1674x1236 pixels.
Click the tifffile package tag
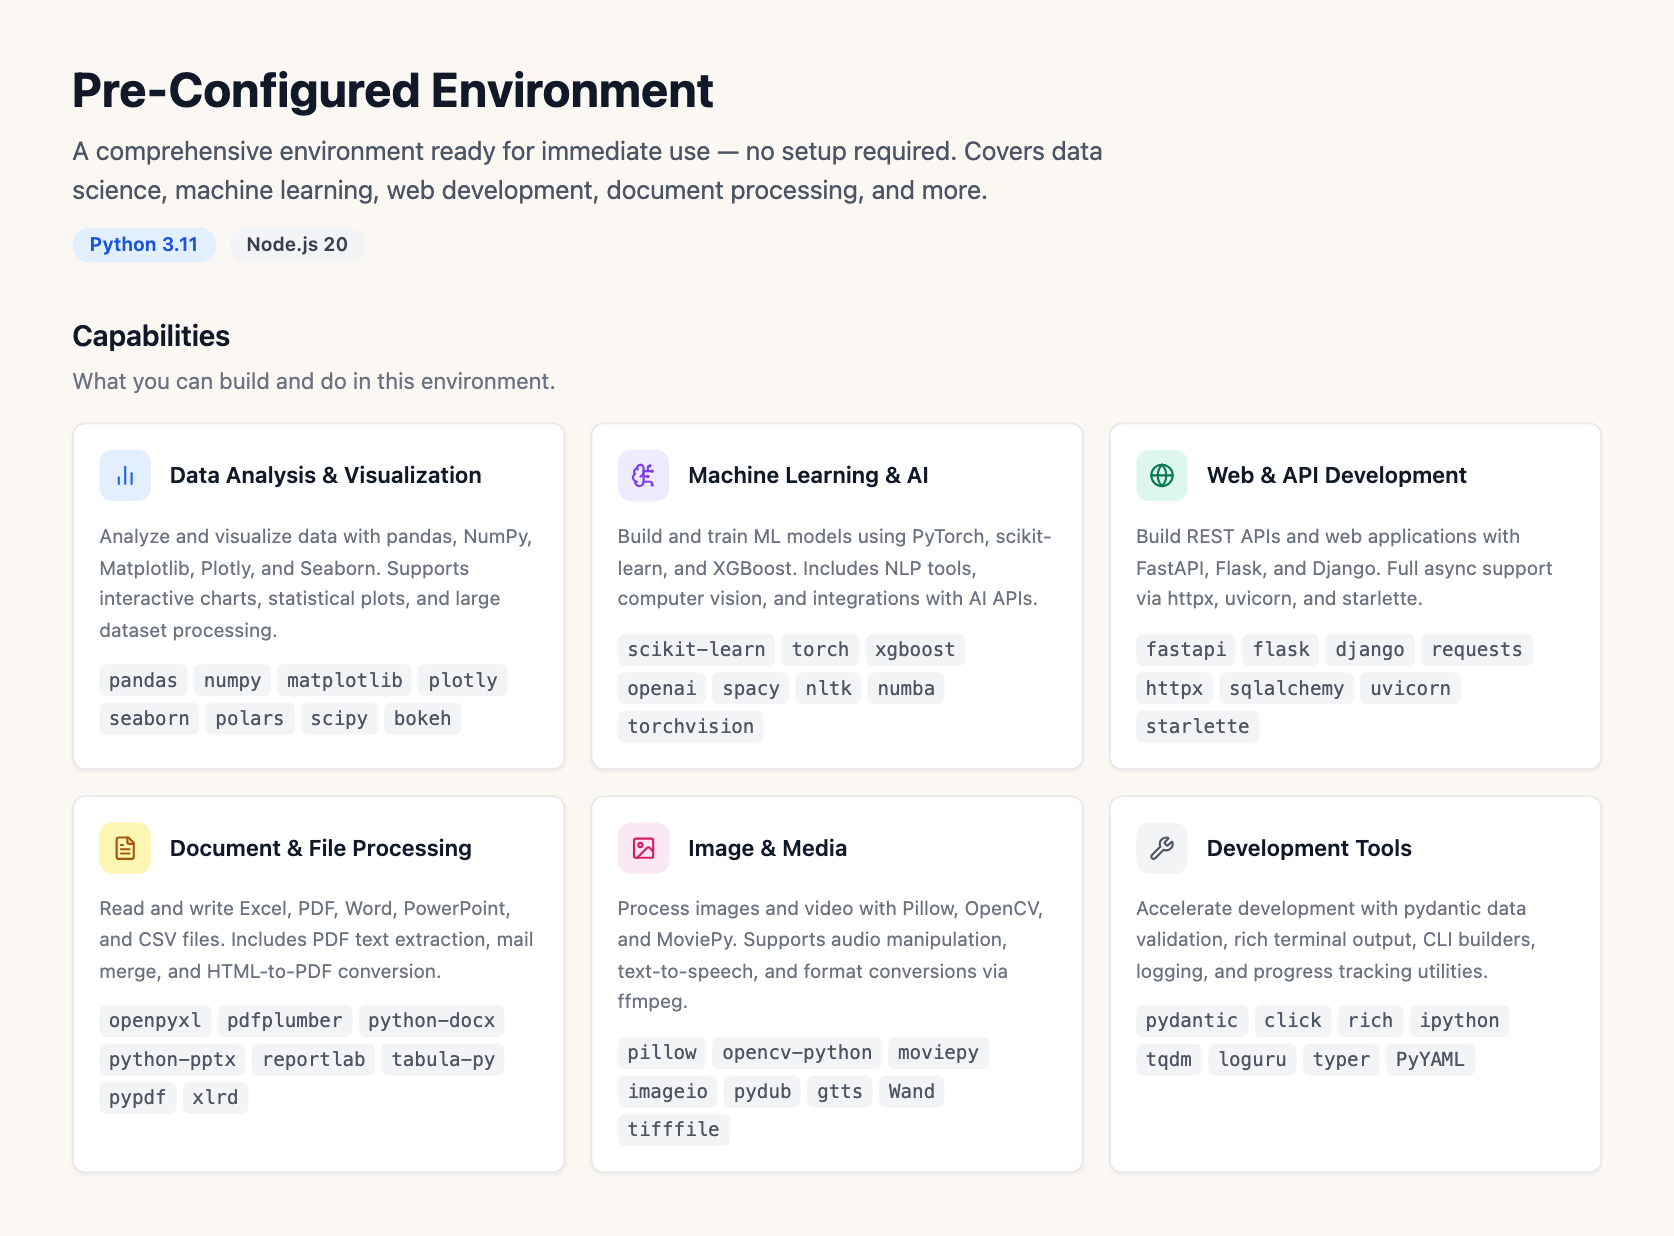[x=674, y=1129]
